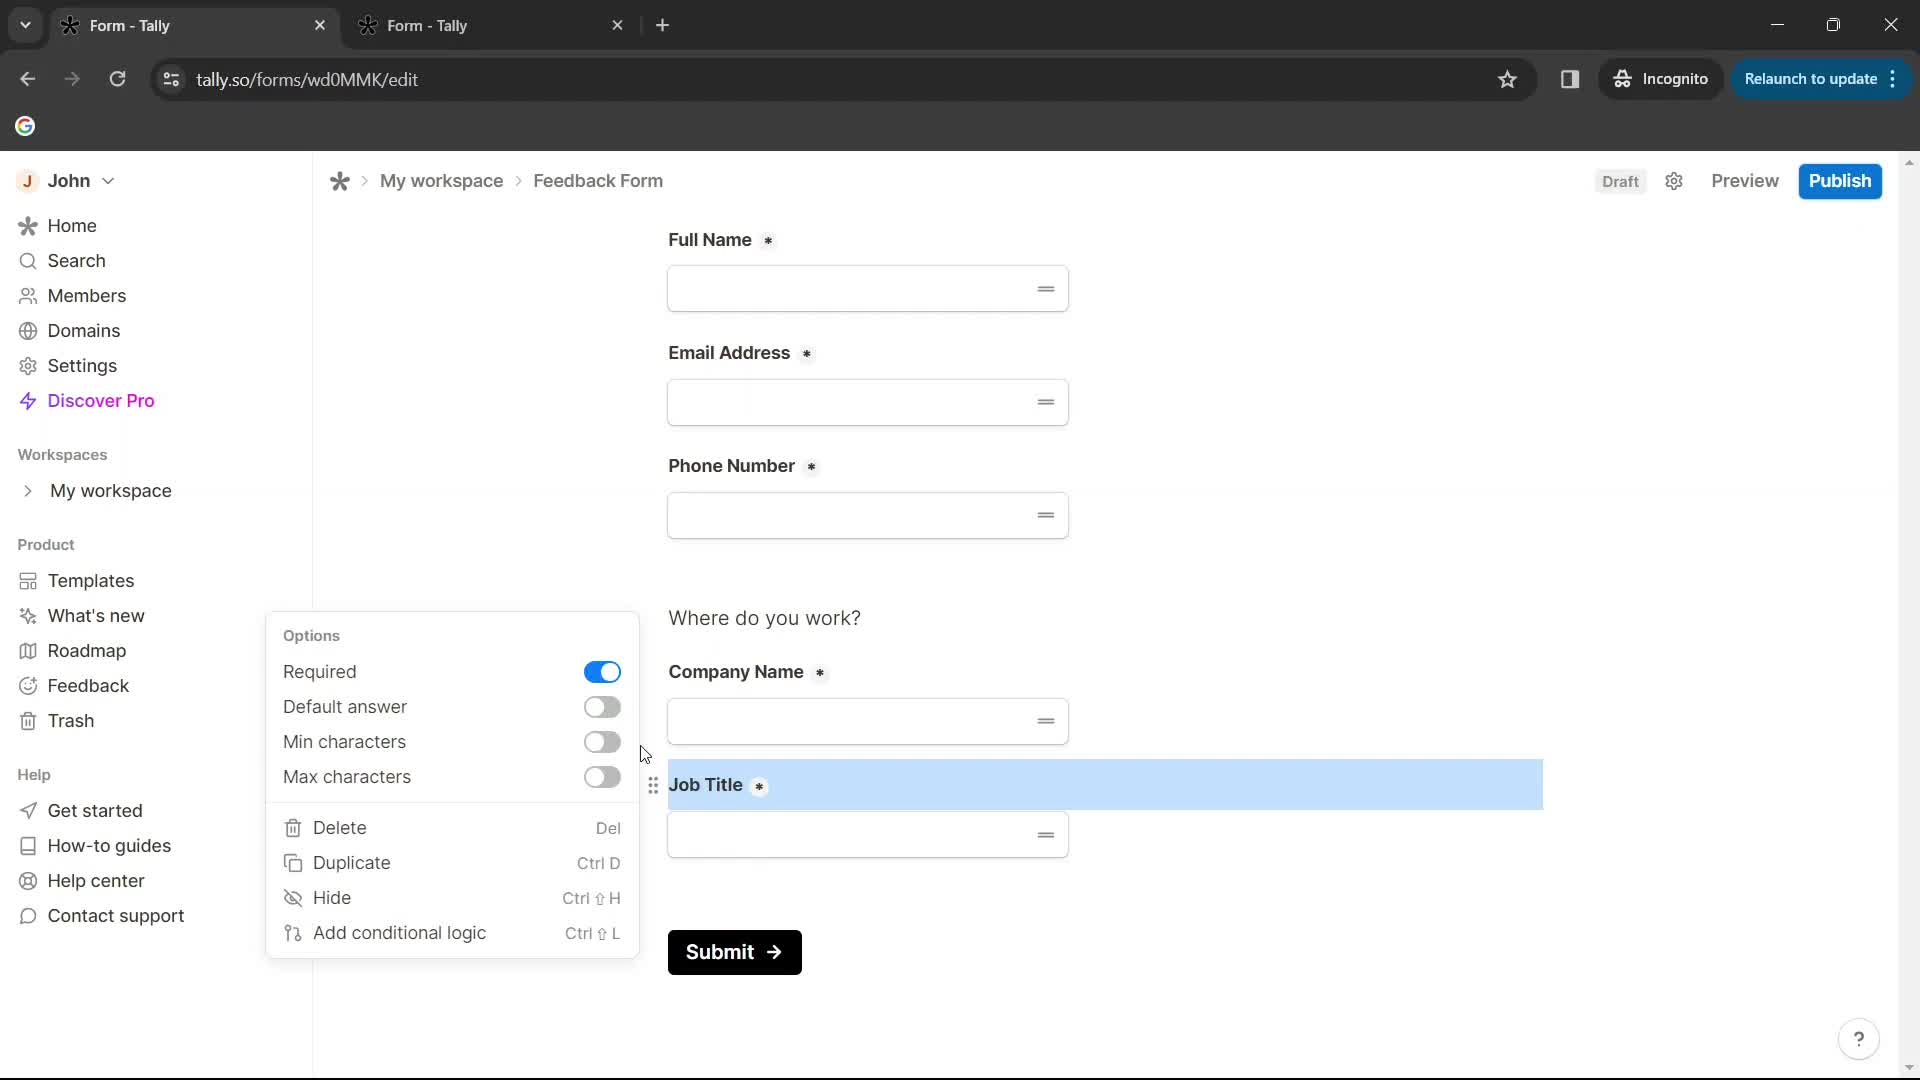Viewport: 1920px width, 1080px height.
Task: Click the Home sidebar icon
Action: (28, 226)
